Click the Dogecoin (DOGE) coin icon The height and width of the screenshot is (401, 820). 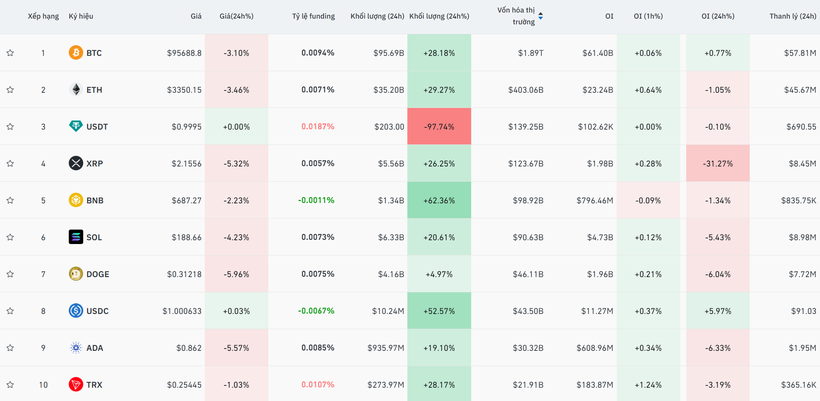(75, 274)
